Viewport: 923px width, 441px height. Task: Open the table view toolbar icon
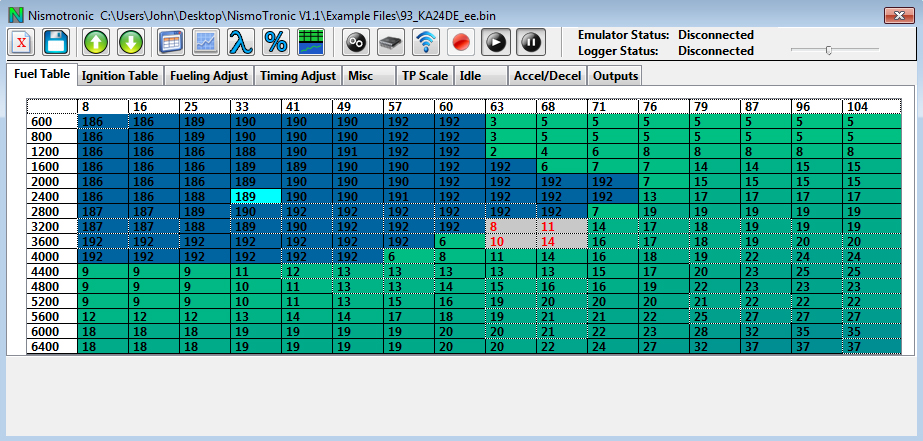pyautogui.click(x=171, y=43)
